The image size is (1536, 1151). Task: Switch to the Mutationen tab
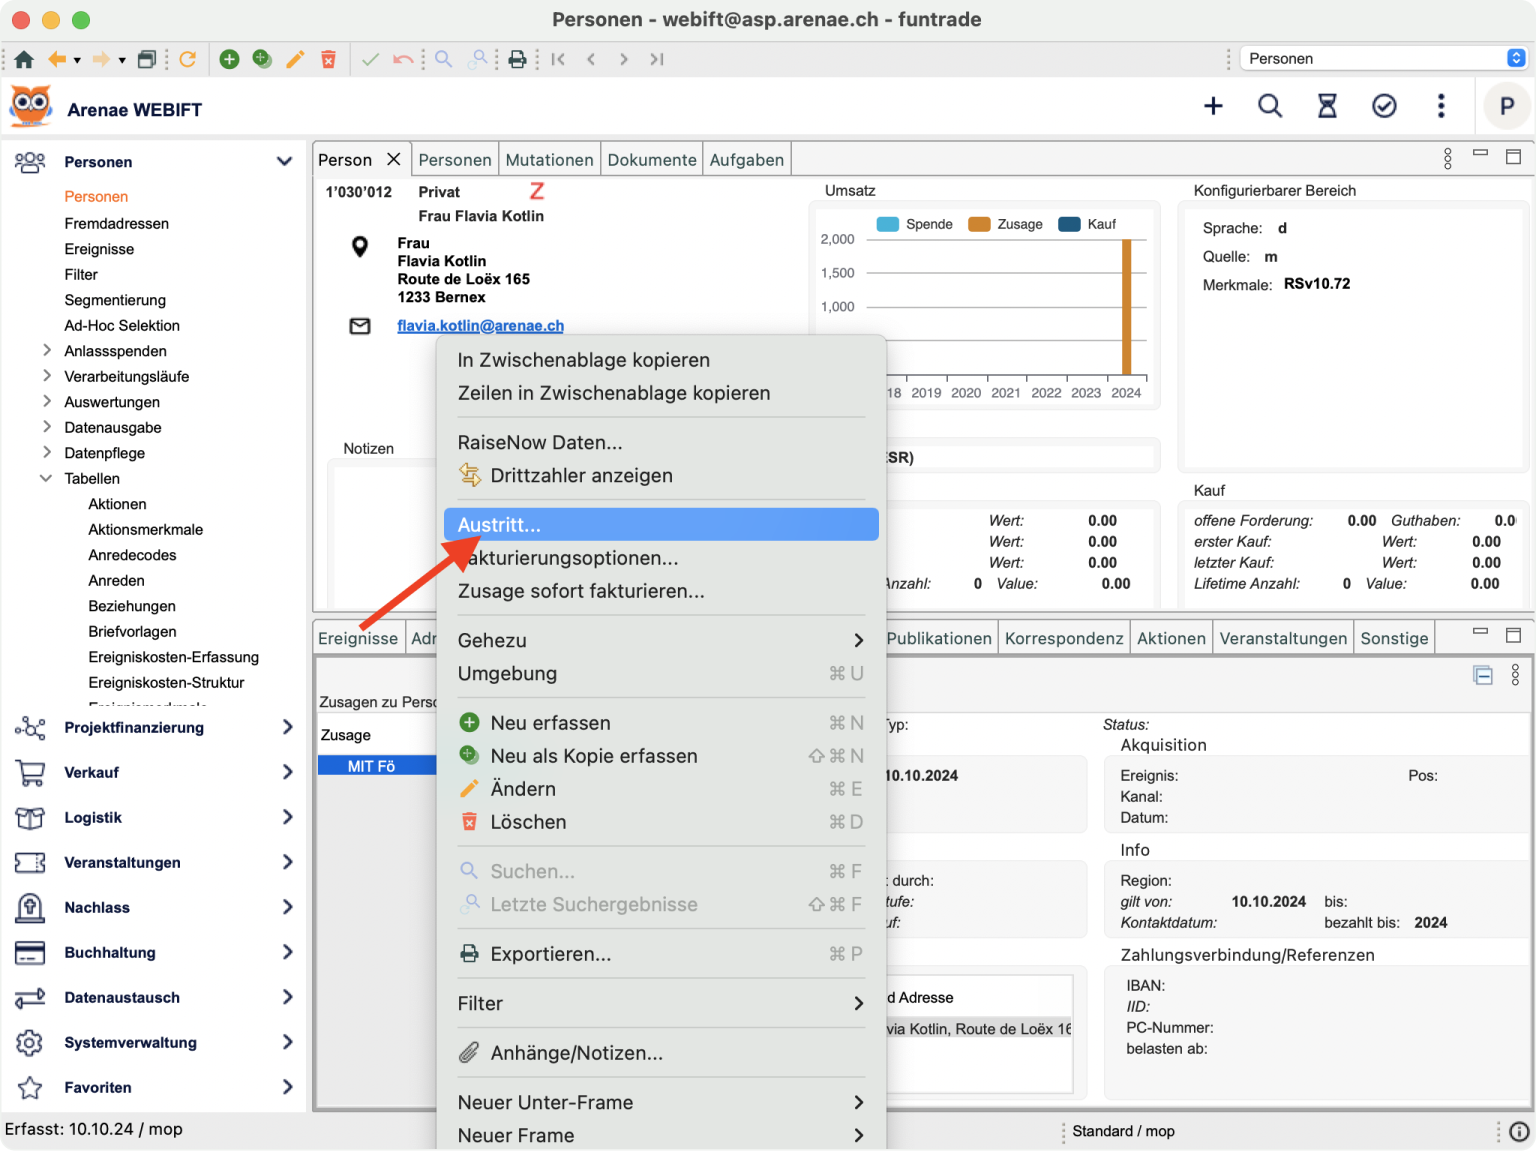tap(549, 160)
